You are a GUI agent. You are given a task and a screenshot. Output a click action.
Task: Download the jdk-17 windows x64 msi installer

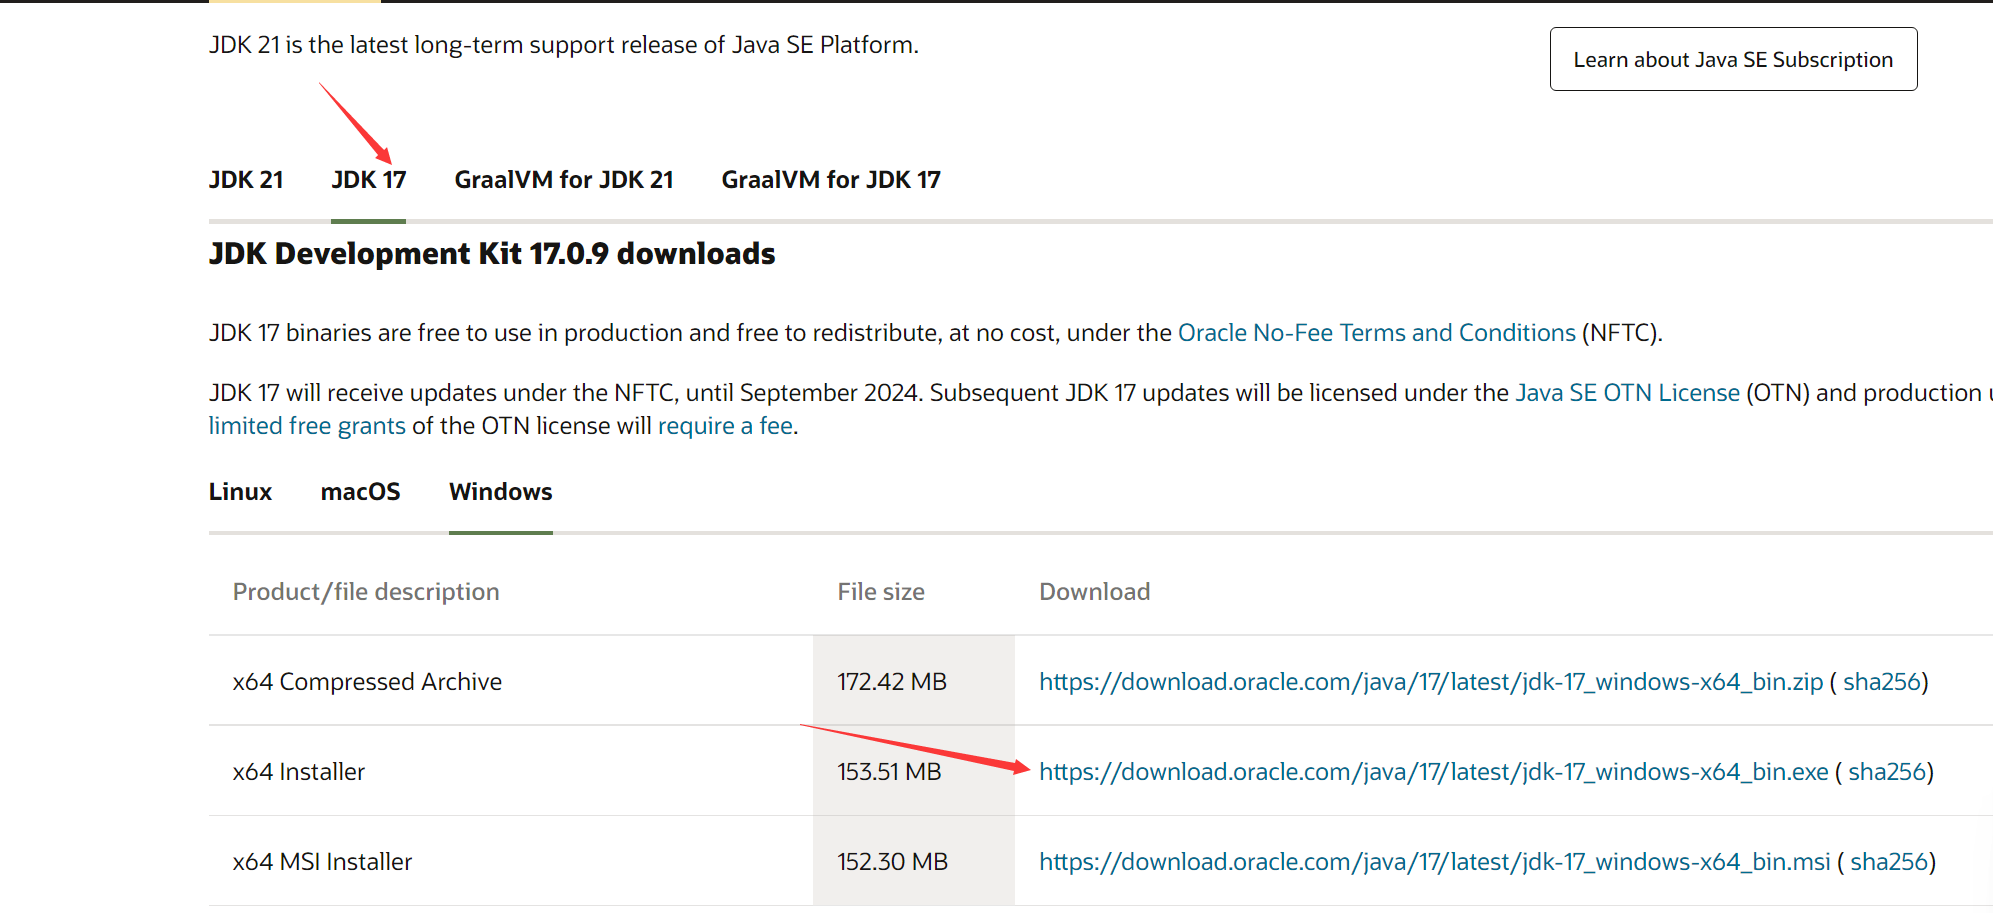[x=1435, y=862]
